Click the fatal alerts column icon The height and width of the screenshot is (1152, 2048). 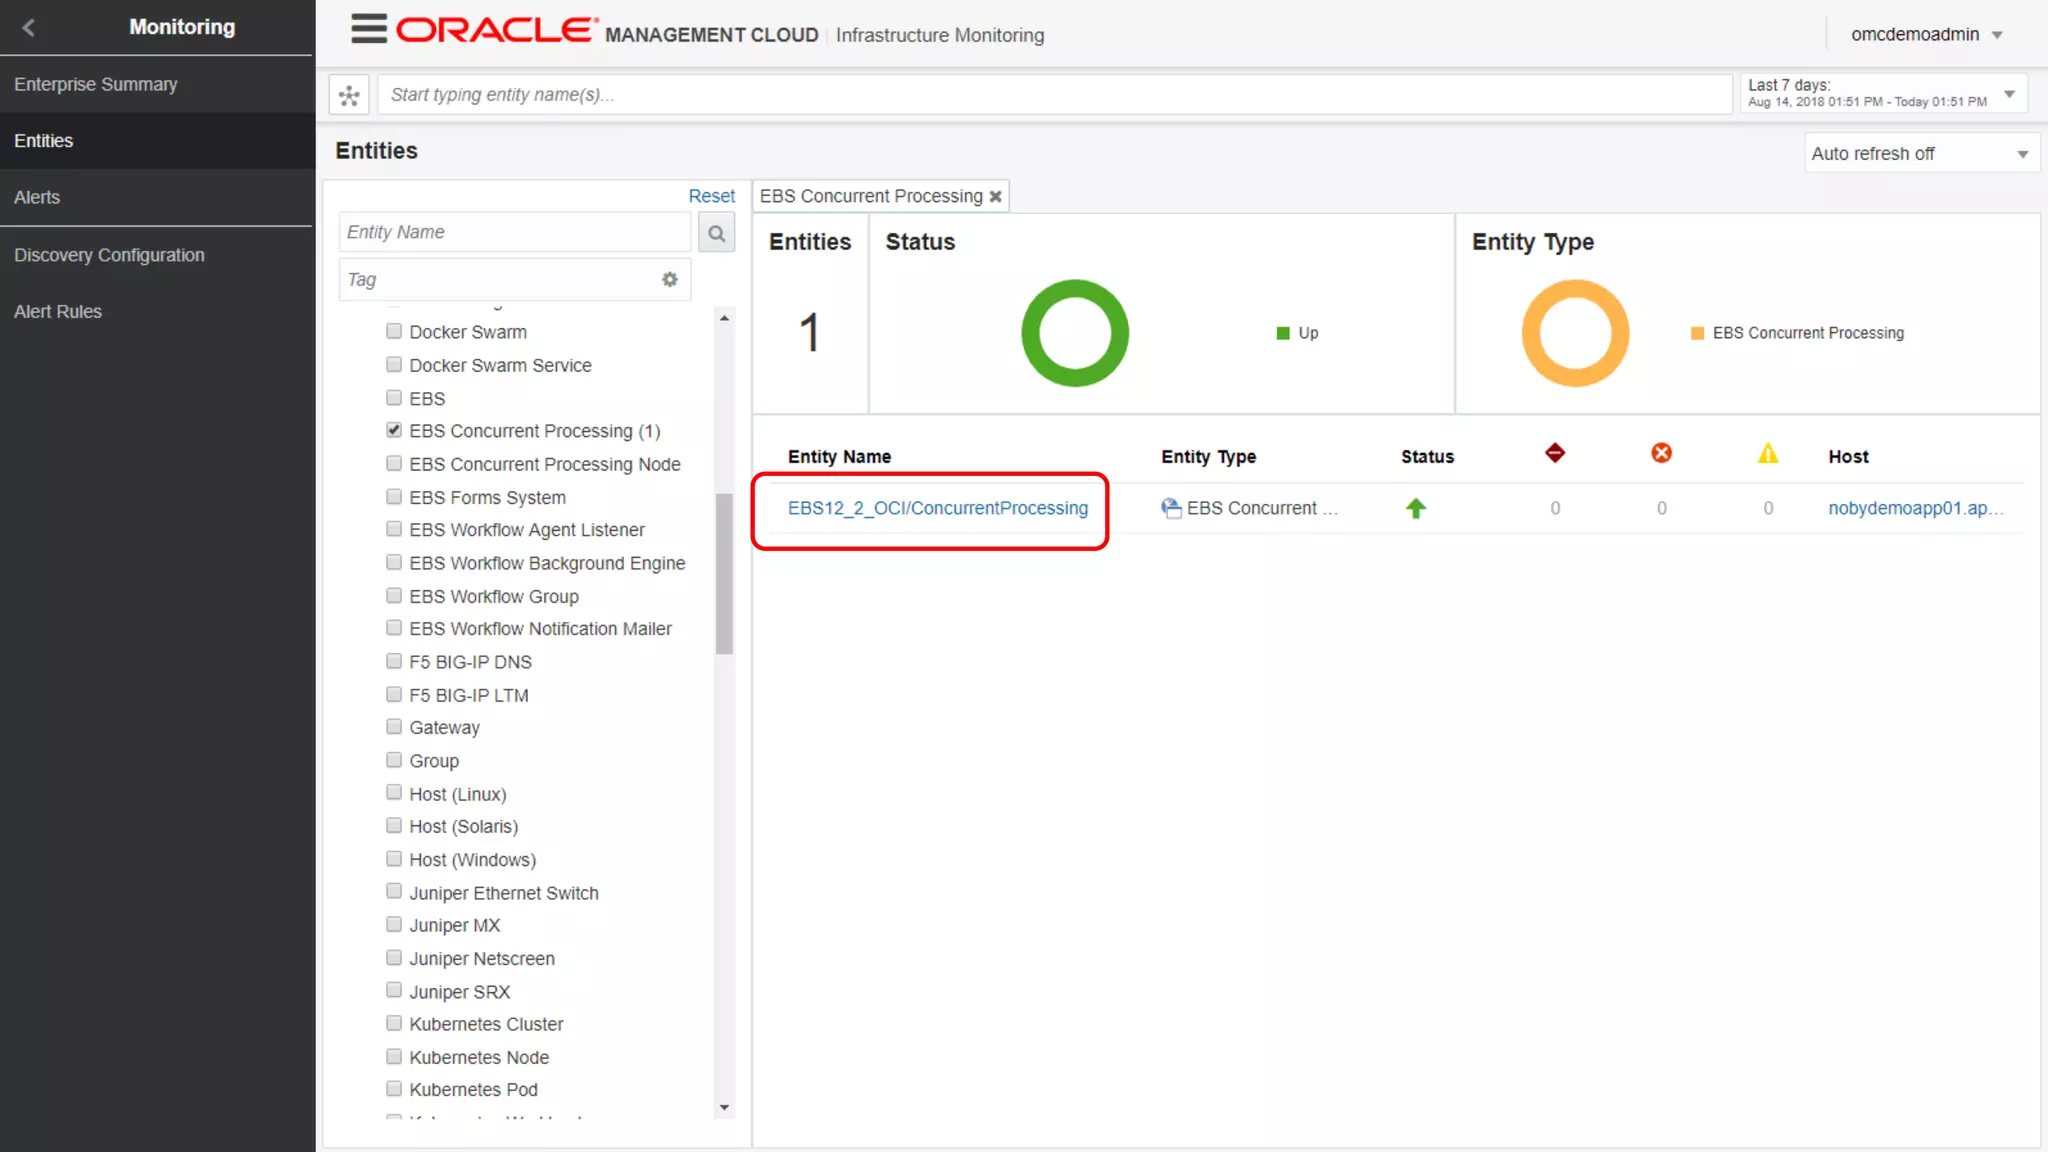click(1555, 453)
